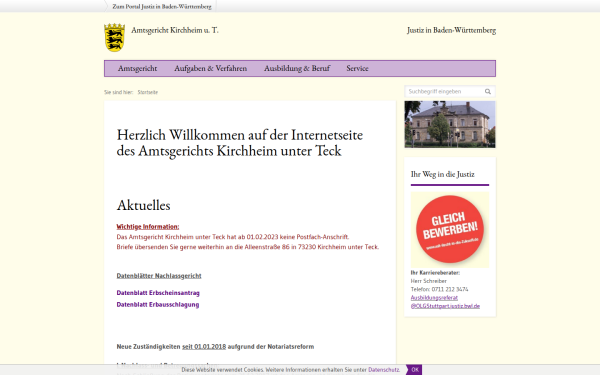Click the text Telefon: 0711 212 3474
Image resolution: width=600 pixels, height=375 pixels.
pos(439,289)
